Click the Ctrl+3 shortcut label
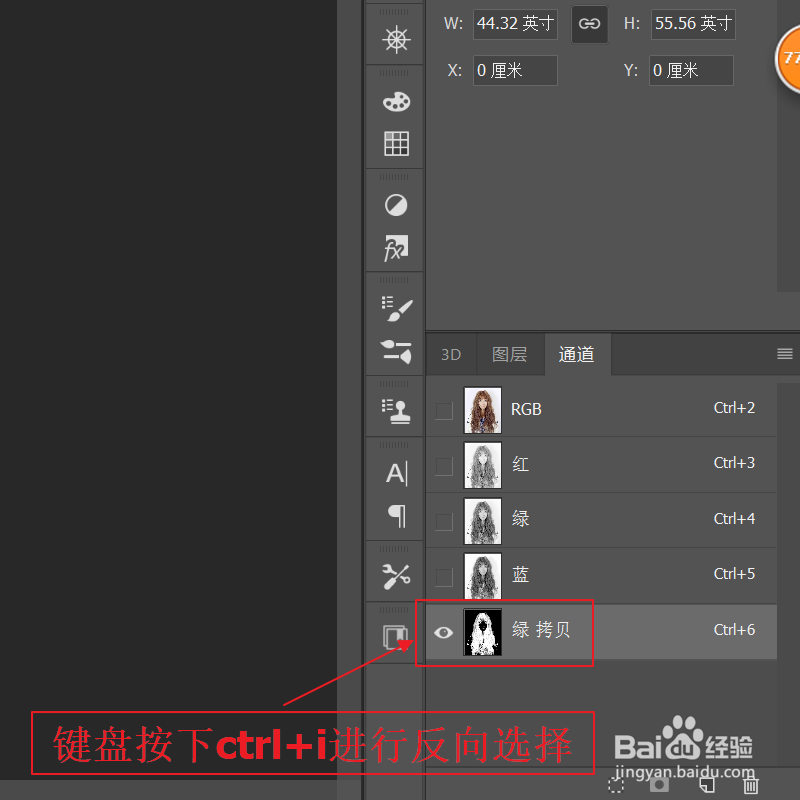 pos(734,463)
